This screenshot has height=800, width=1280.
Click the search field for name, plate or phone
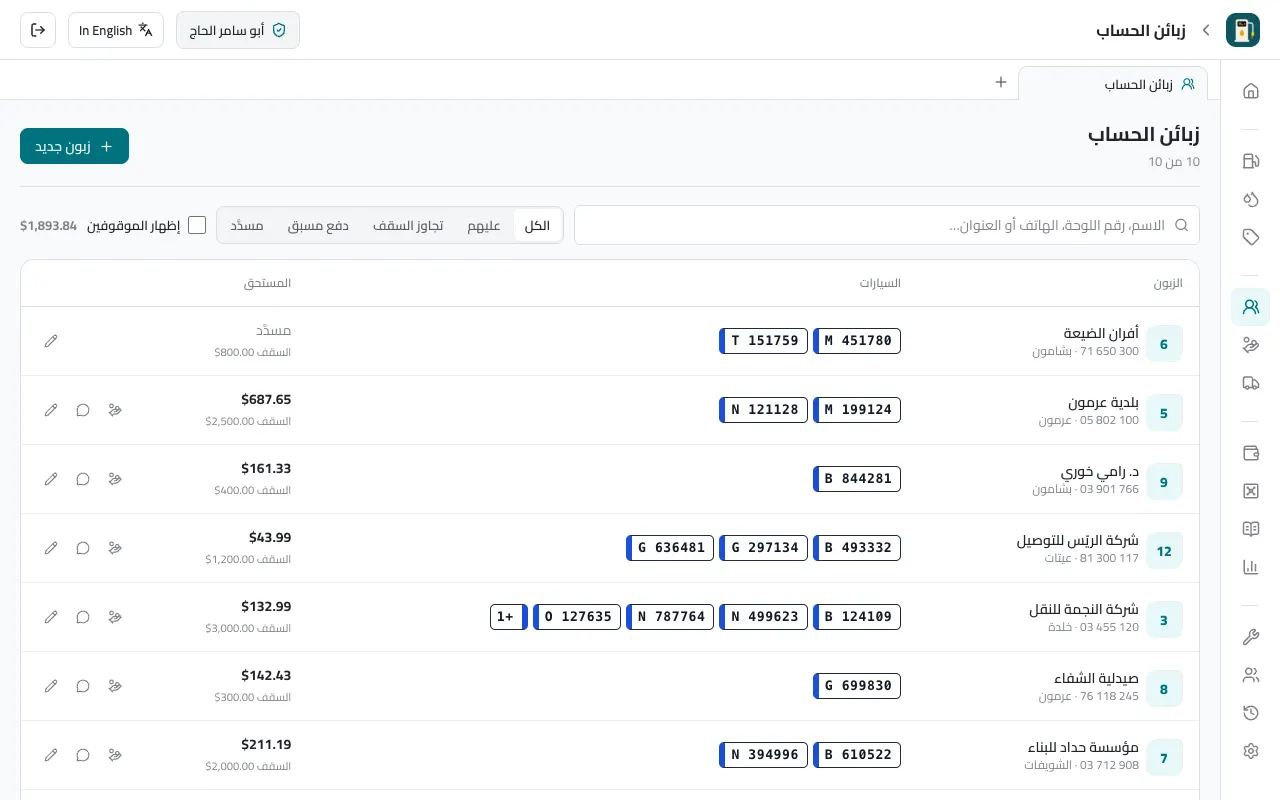tap(887, 225)
